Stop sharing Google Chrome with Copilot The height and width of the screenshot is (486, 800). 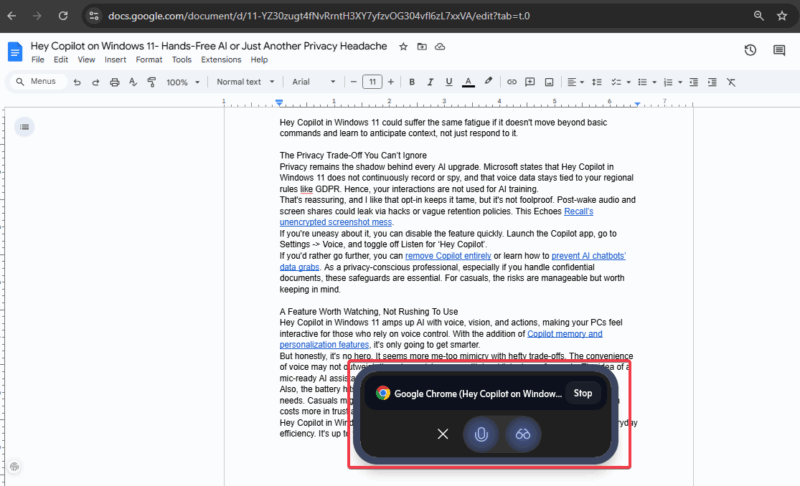[582, 393]
